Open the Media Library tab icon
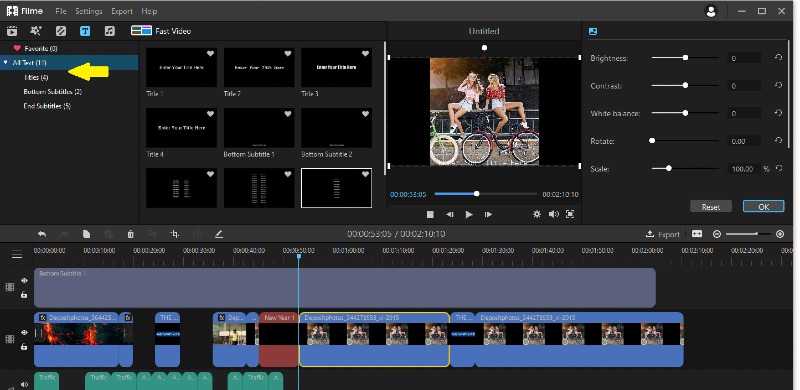This screenshot has width=800, height=390. click(x=11, y=31)
